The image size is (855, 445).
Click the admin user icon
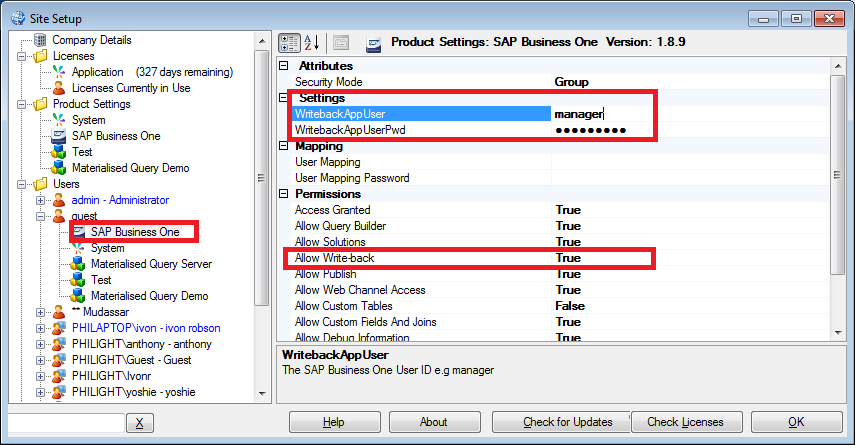(59, 200)
